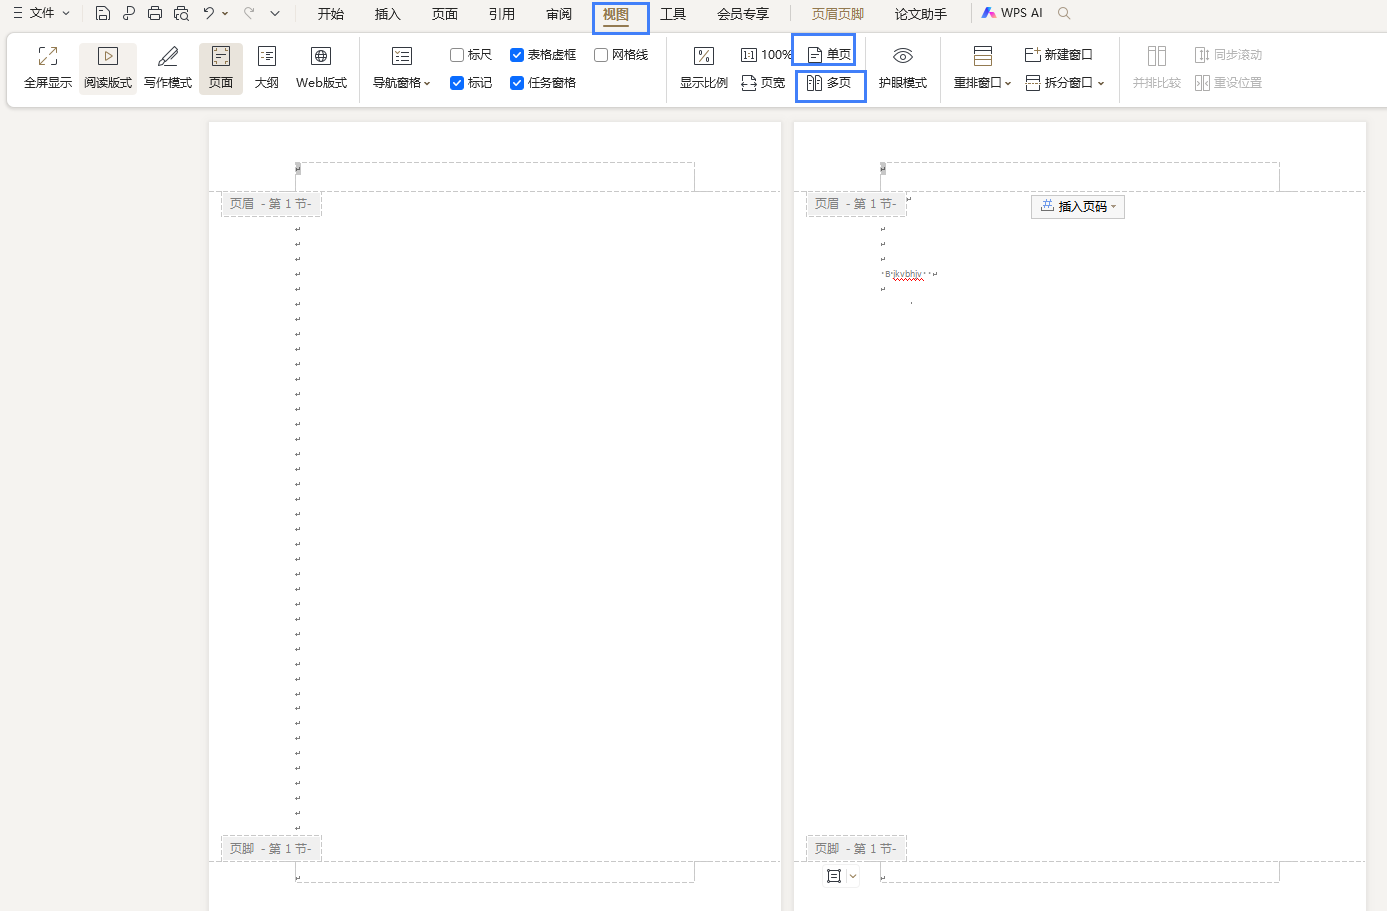Expand 拆分窗口 dropdown

tap(1065, 83)
